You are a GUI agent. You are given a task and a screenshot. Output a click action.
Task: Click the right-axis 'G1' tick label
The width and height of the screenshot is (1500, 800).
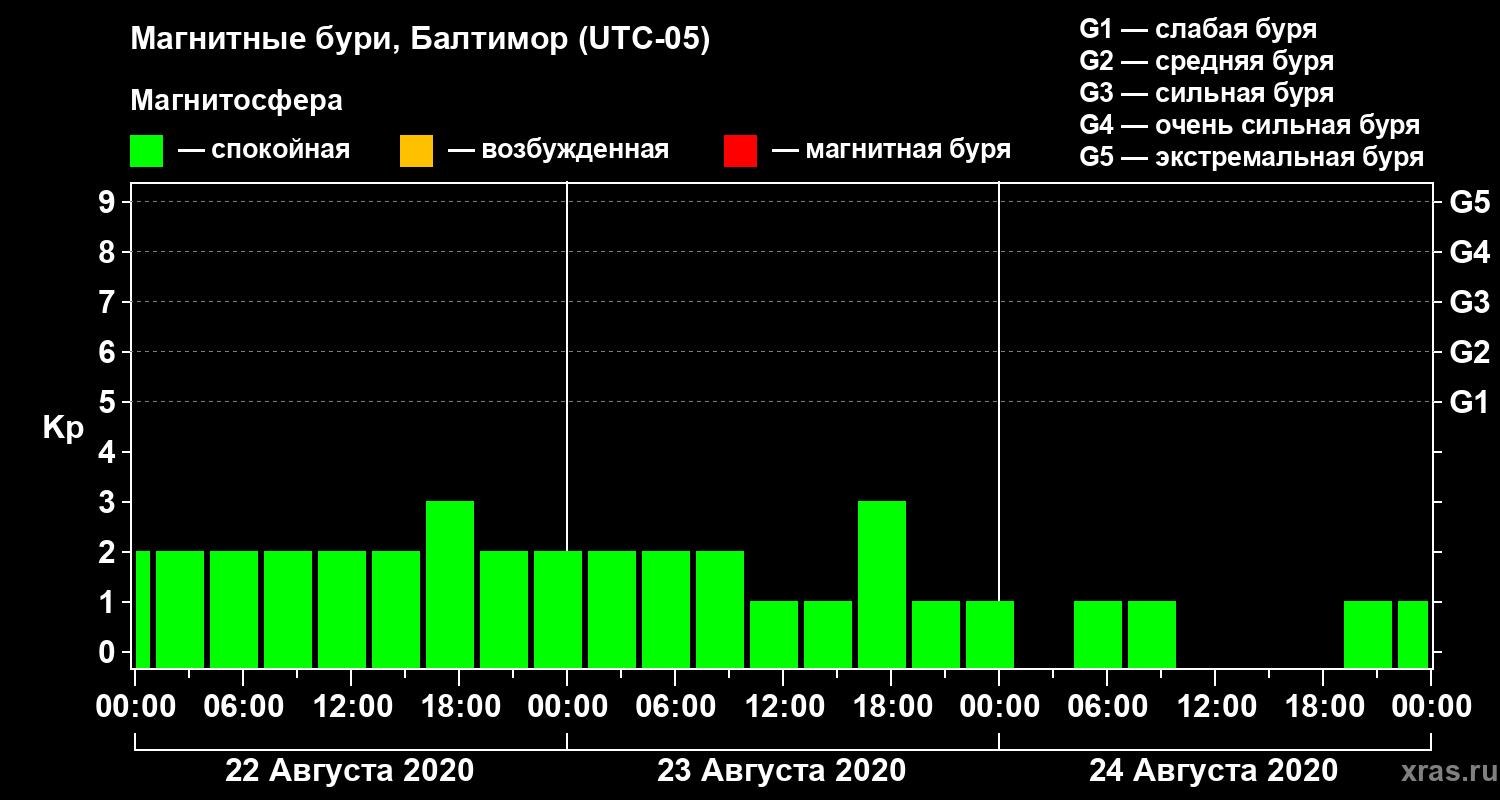click(x=1470, y=402)
